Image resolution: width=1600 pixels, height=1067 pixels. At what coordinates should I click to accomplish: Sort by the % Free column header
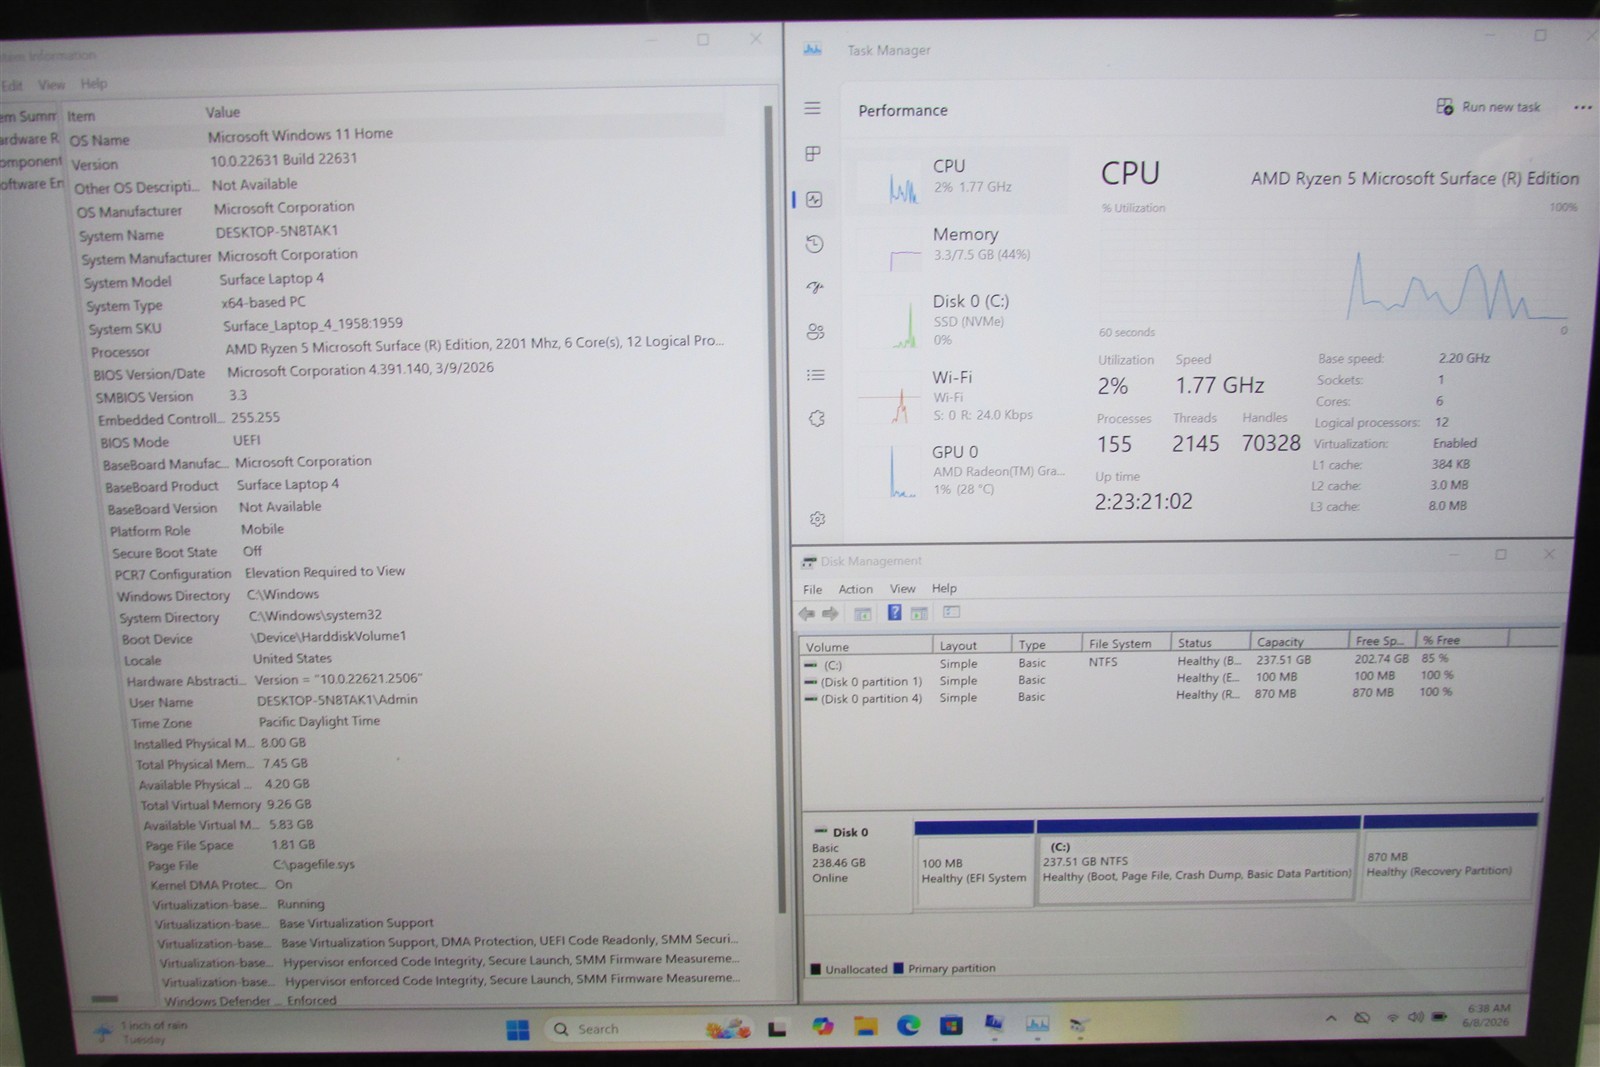1461,639
